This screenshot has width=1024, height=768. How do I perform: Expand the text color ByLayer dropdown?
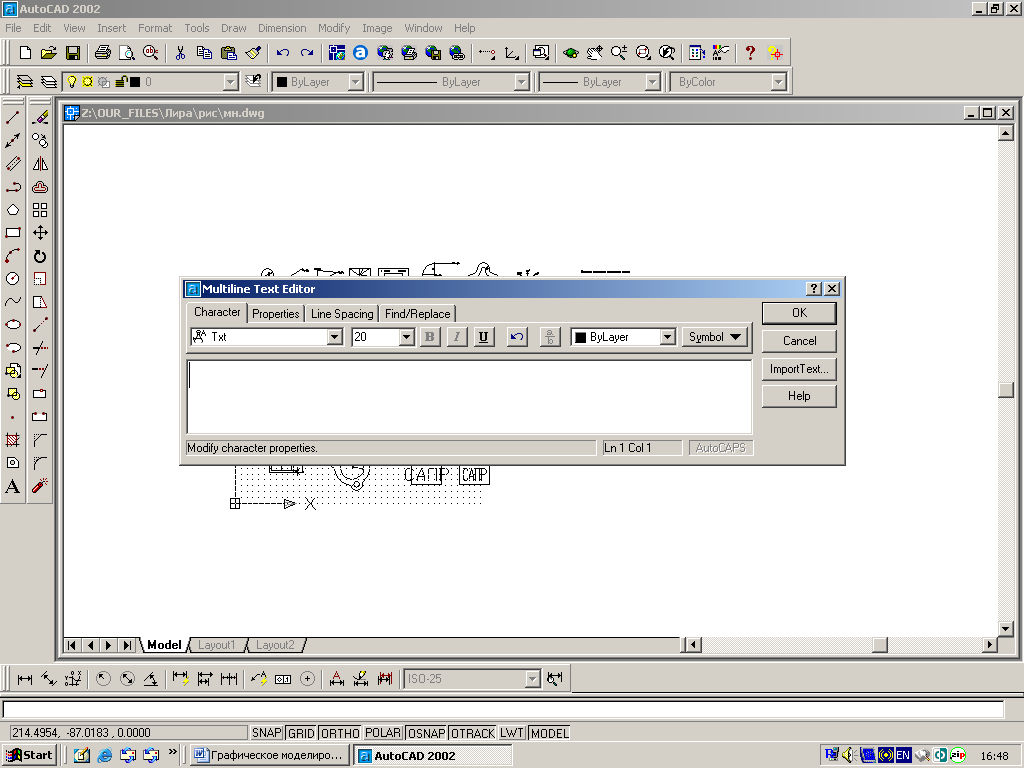click(667, 337)
